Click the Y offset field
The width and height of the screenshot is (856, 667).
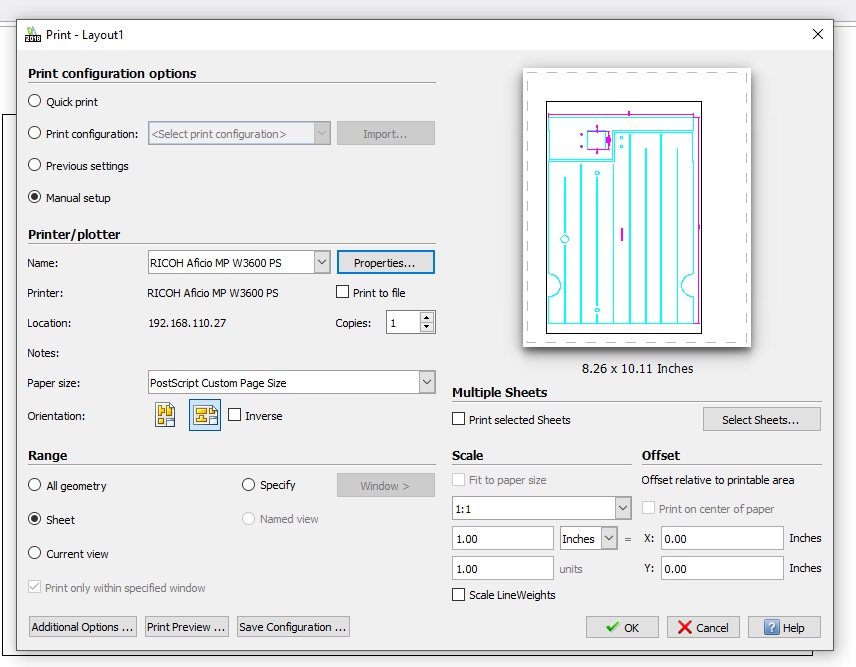[722, 568]
